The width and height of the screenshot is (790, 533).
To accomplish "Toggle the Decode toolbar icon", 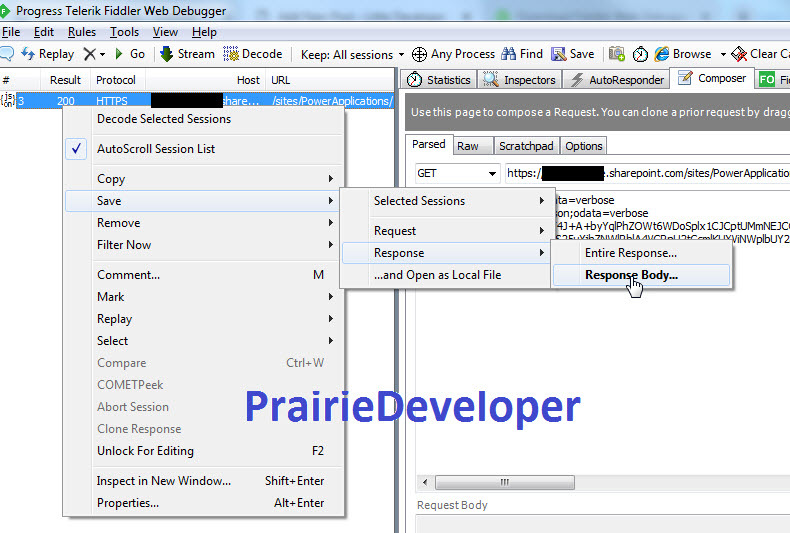I will pyautogui.click(x=231, y=54).
